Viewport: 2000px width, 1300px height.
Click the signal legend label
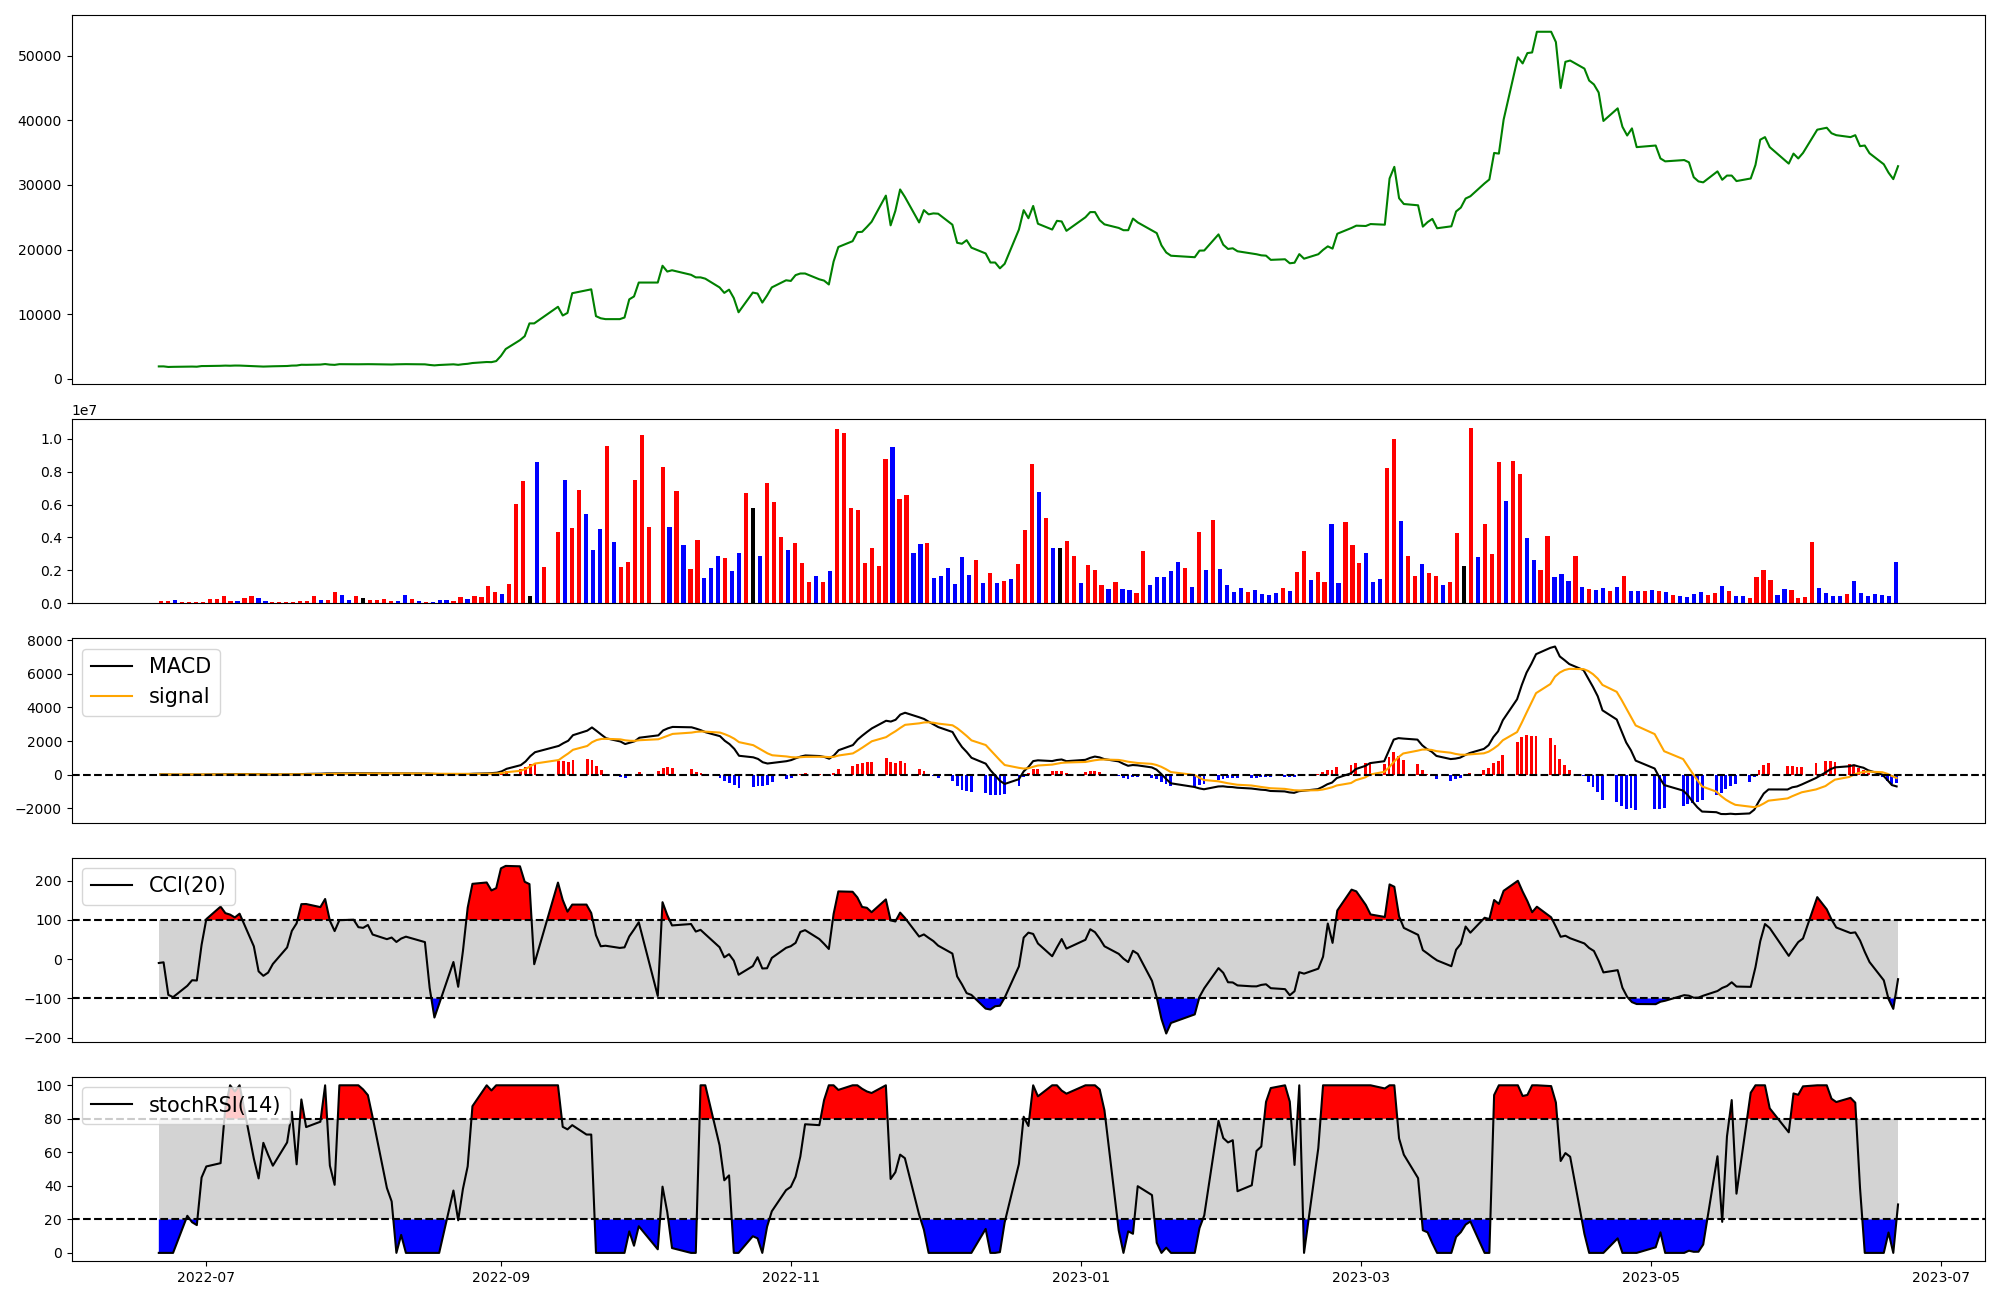tap(179, 697)
